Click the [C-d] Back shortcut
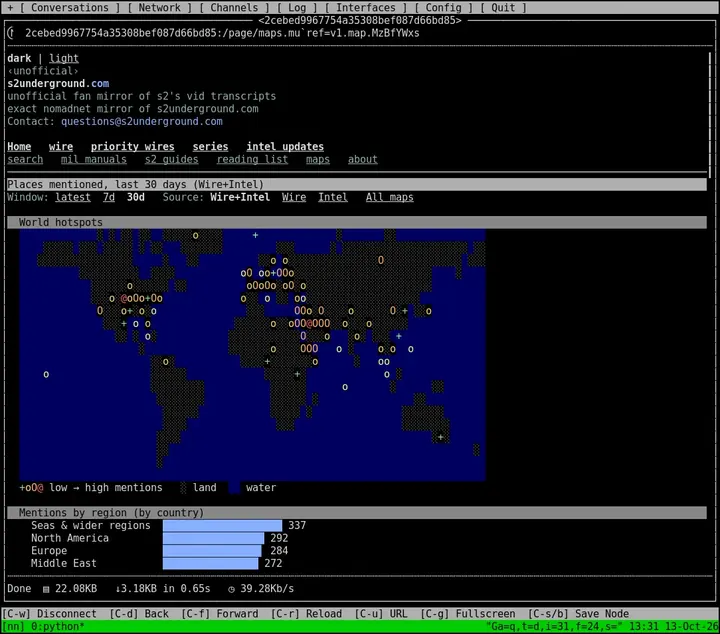Viewport: 720px width, 634px height. click(139, 614)
